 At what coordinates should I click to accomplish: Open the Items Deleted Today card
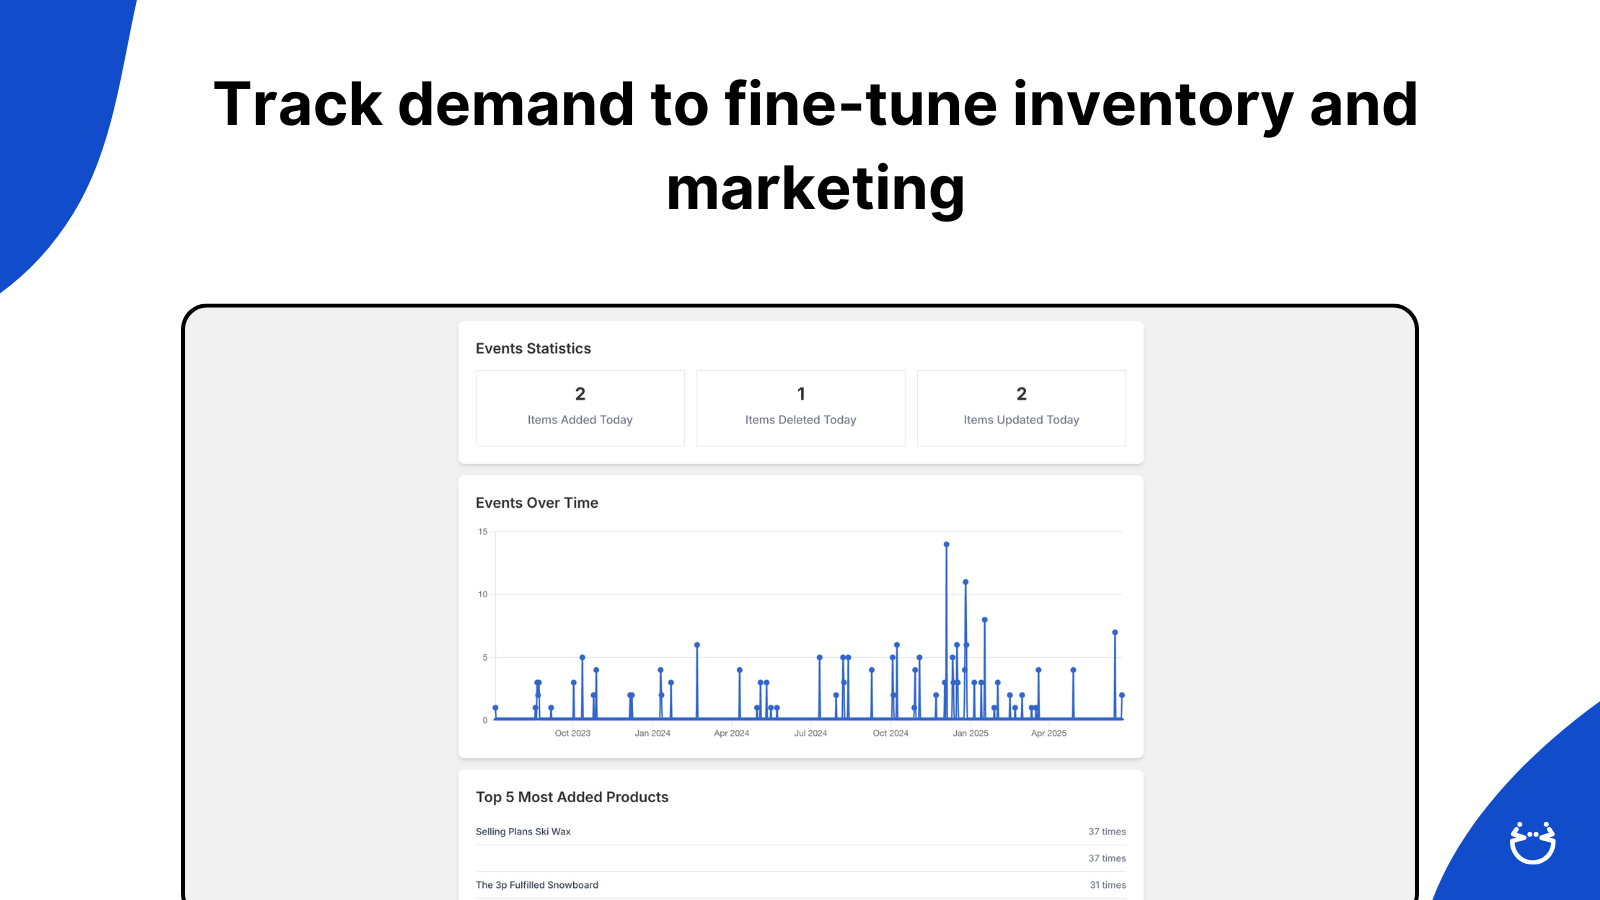[801, 408]
